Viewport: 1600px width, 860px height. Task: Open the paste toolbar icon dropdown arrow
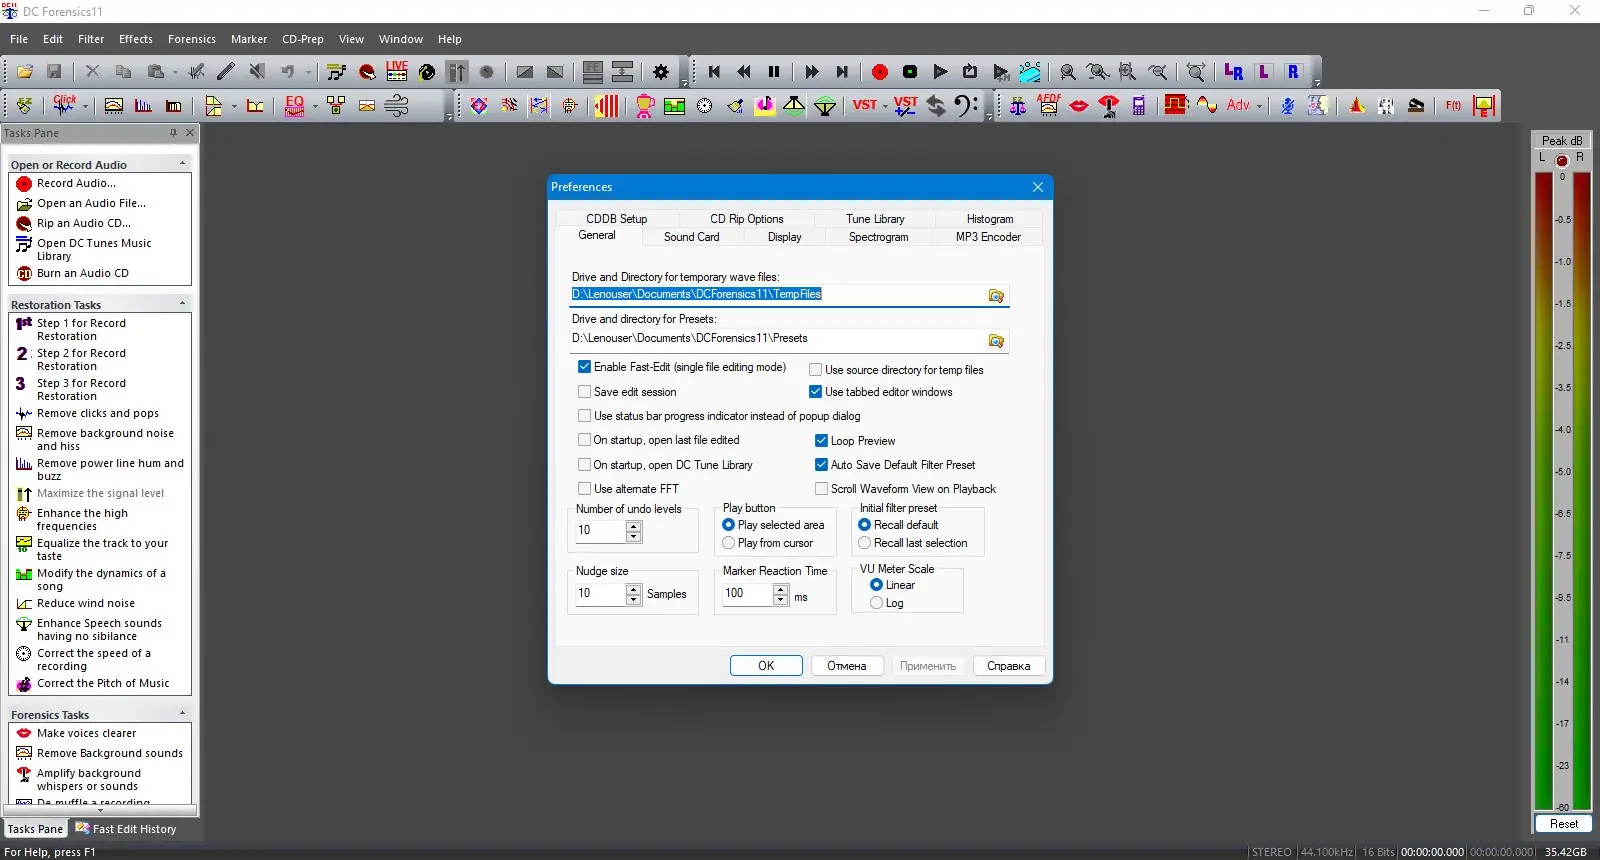click(x=175, y=72)
